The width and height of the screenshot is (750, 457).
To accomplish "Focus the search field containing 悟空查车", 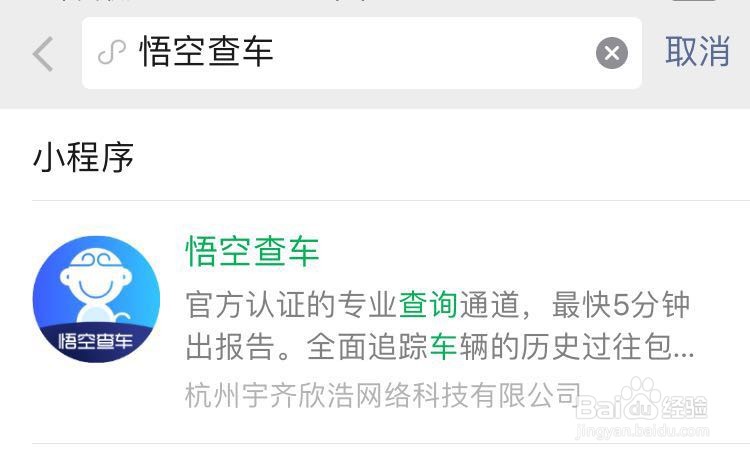I will pos(362,53).
